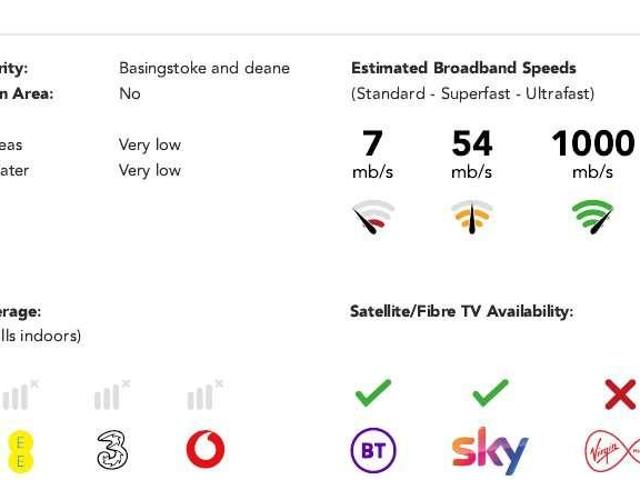Click the green checkmark above BT
Screen dimensions: 640x480
(x=373, y=393)
